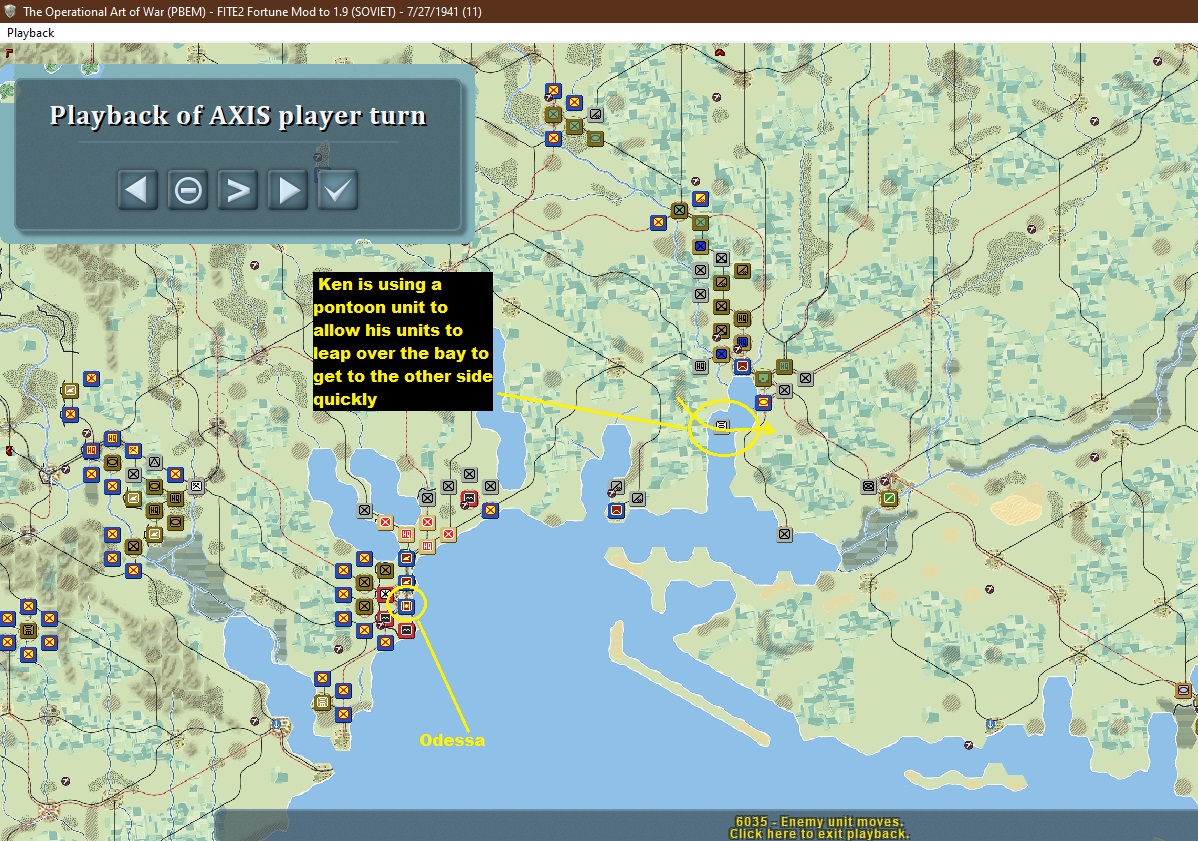Screen dimensions: 1198x841
Task: Click anchor port marker on the eastern shore
Action: coord(990,723)
